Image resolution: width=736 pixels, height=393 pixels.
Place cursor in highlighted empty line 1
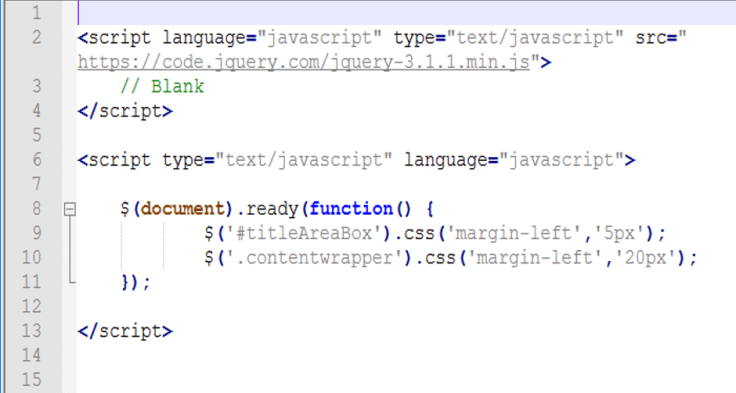pyautogui.click(x=406, y=13)
